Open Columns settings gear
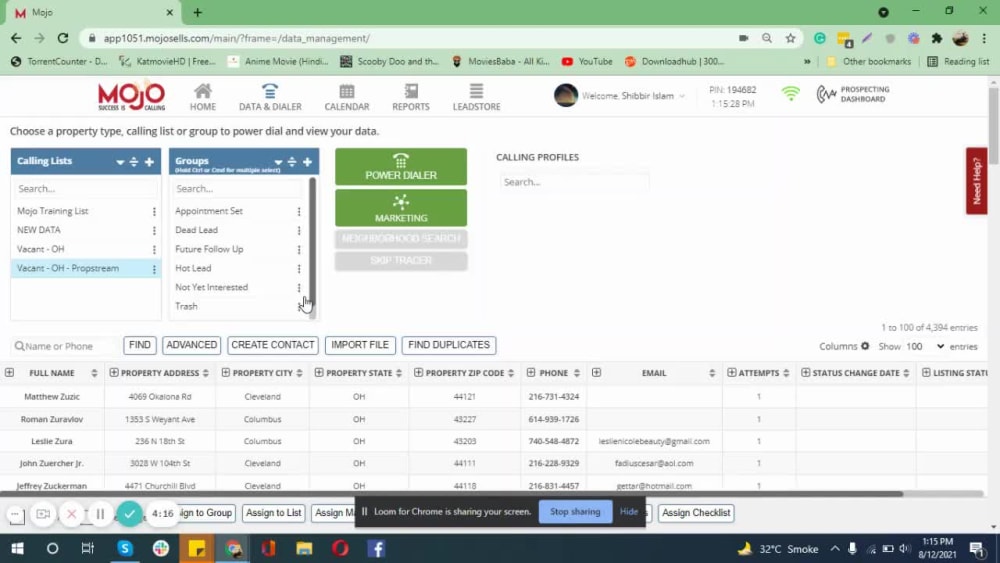The image size is (1000, 563). coord(865,346)
